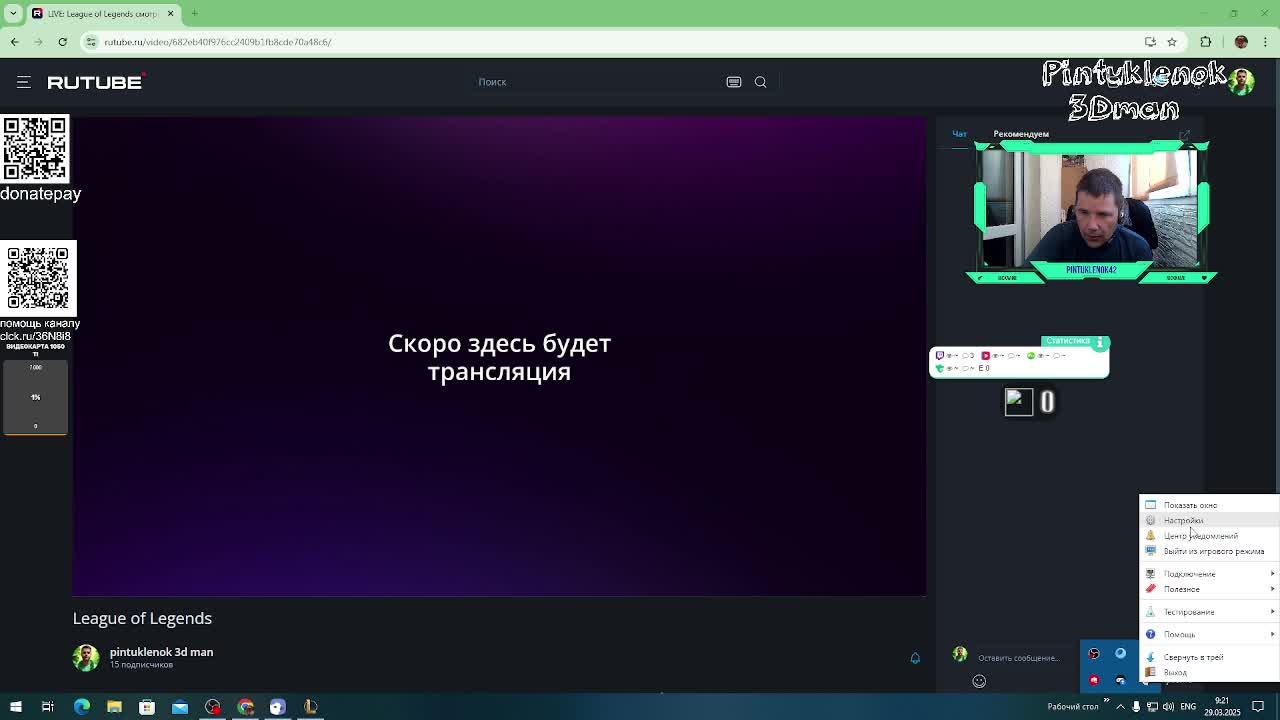Click the browser address bar

(x=610, y=42)
